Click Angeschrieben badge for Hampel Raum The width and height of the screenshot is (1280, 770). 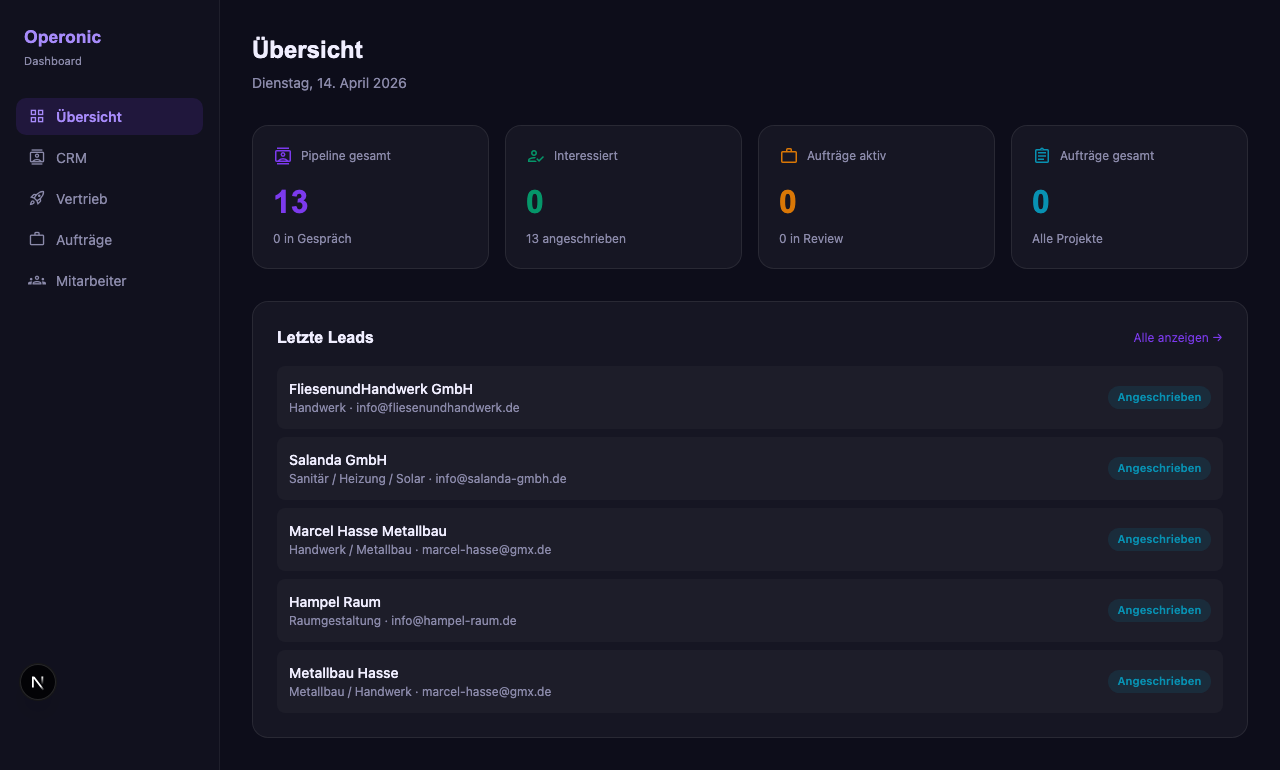pyautogui.click(x=1159, y=610)
